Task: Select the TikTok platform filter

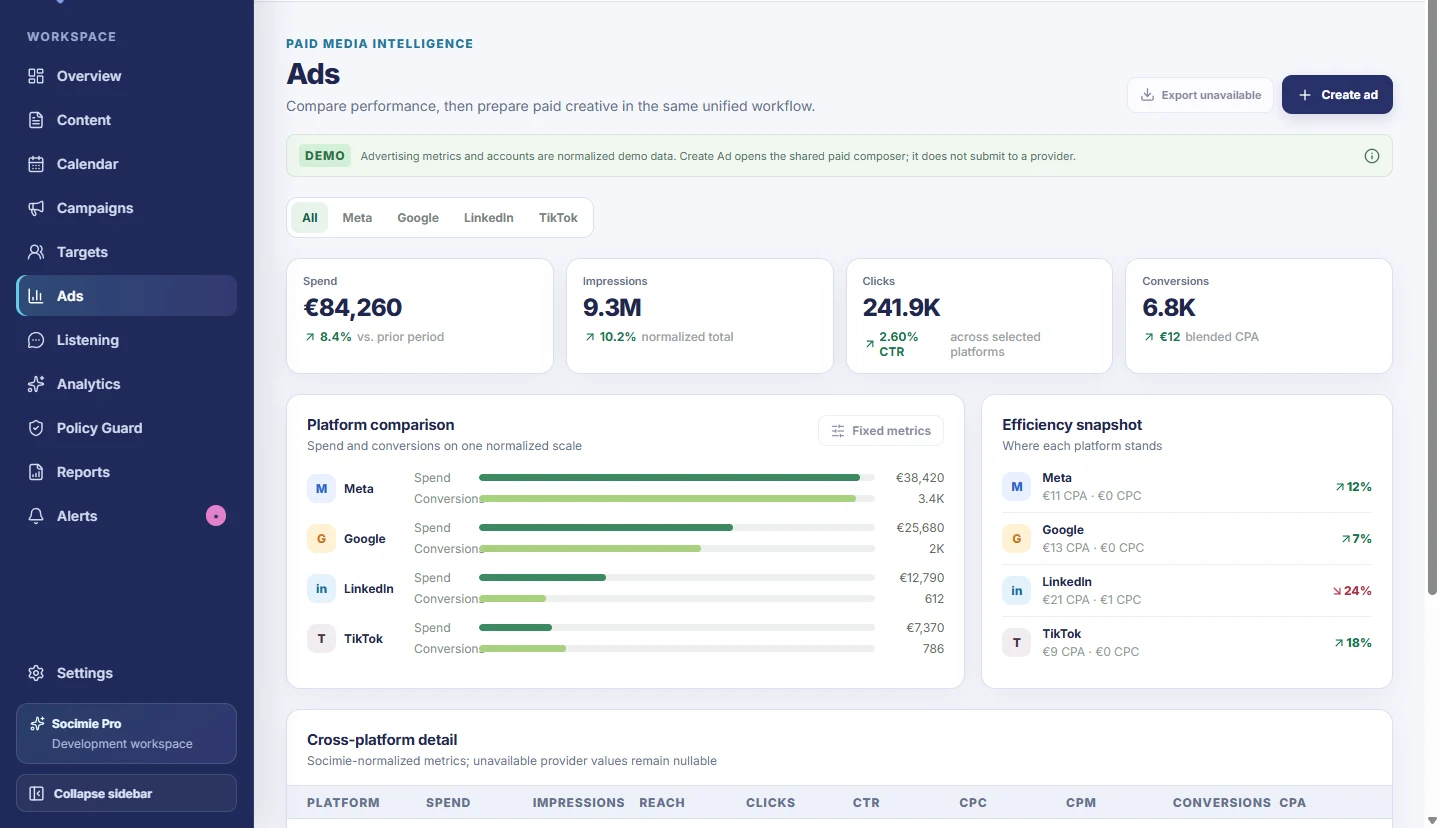Action: coord(558,217)
